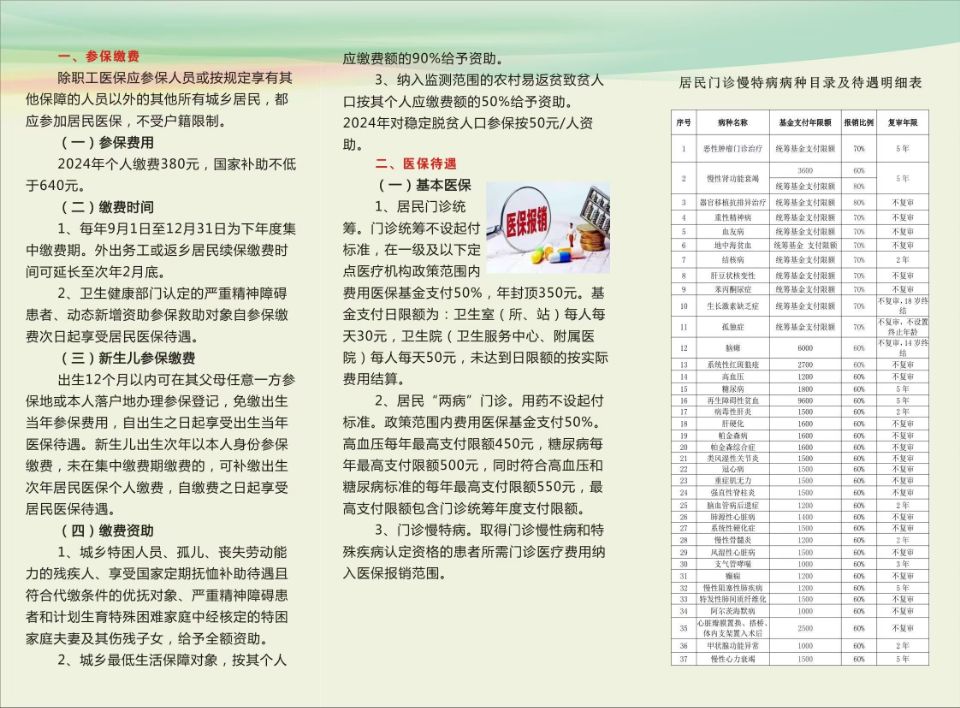Click the subheading （三）新生儿参保缴费

[x=126, y=358]
